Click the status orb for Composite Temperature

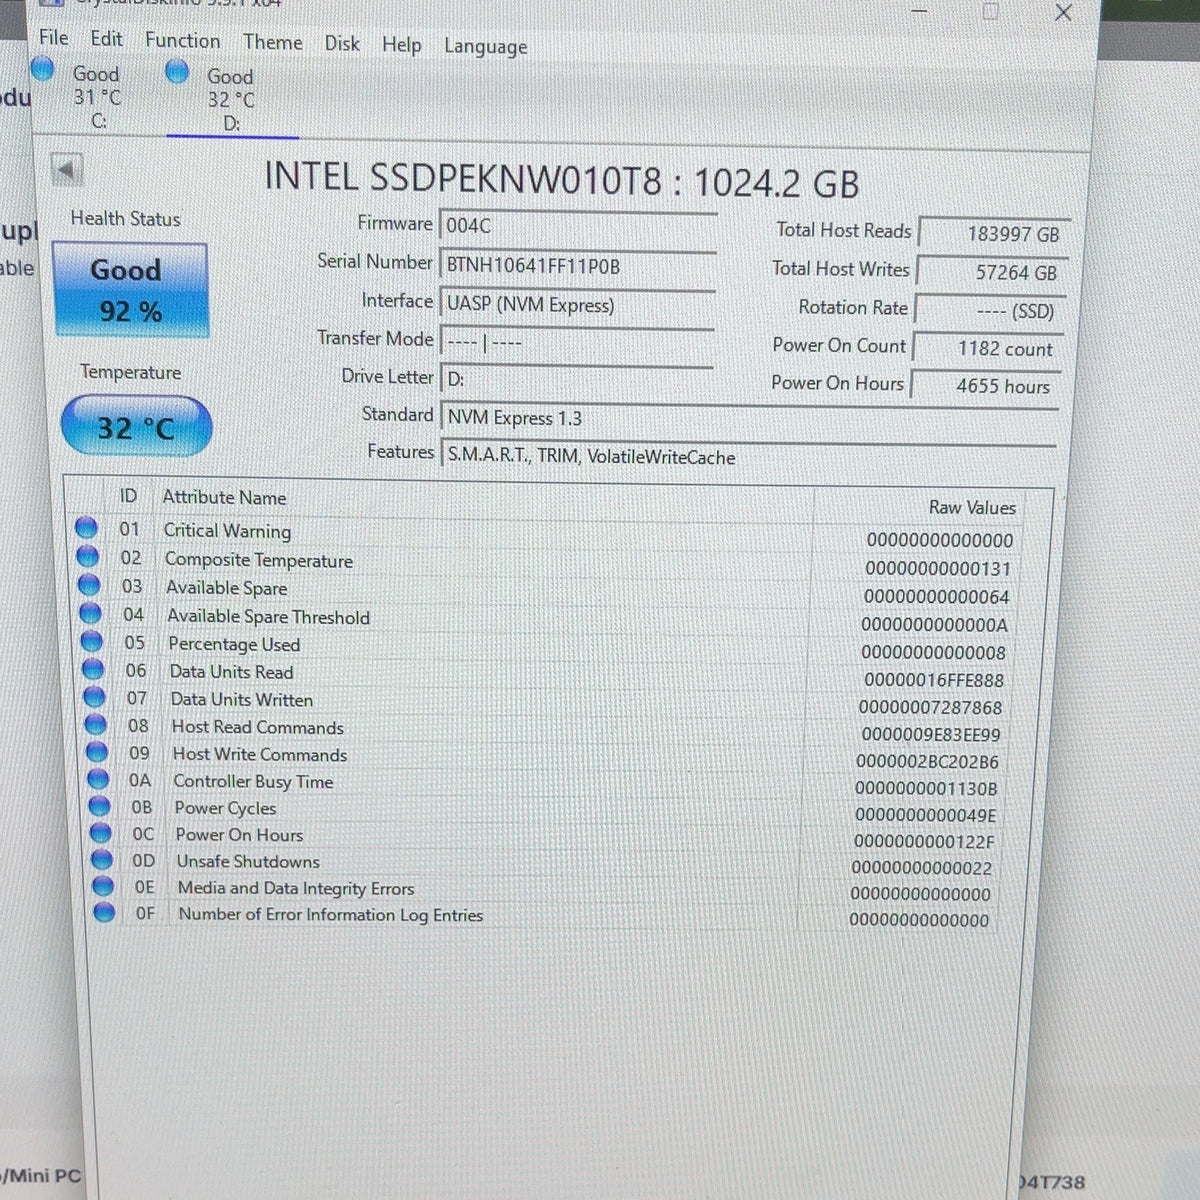pos(88,556)
